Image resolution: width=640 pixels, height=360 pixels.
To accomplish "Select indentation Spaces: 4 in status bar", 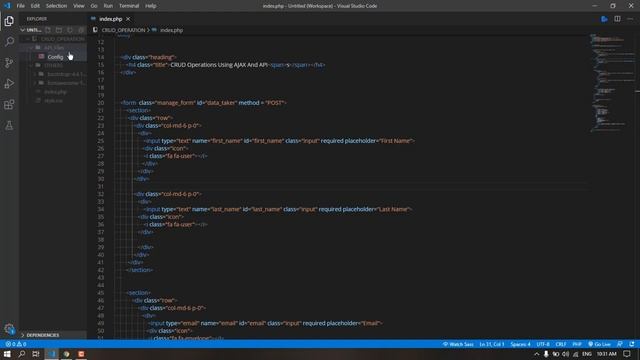I will [520, 344].
